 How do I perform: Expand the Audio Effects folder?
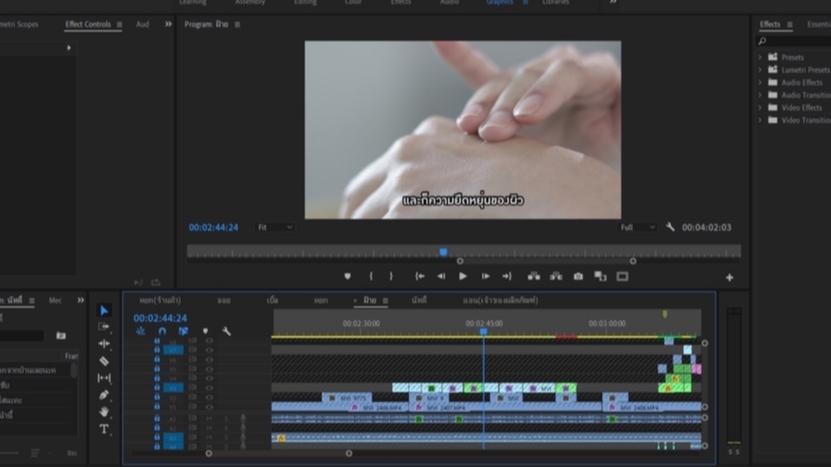[x=760, y=83]
